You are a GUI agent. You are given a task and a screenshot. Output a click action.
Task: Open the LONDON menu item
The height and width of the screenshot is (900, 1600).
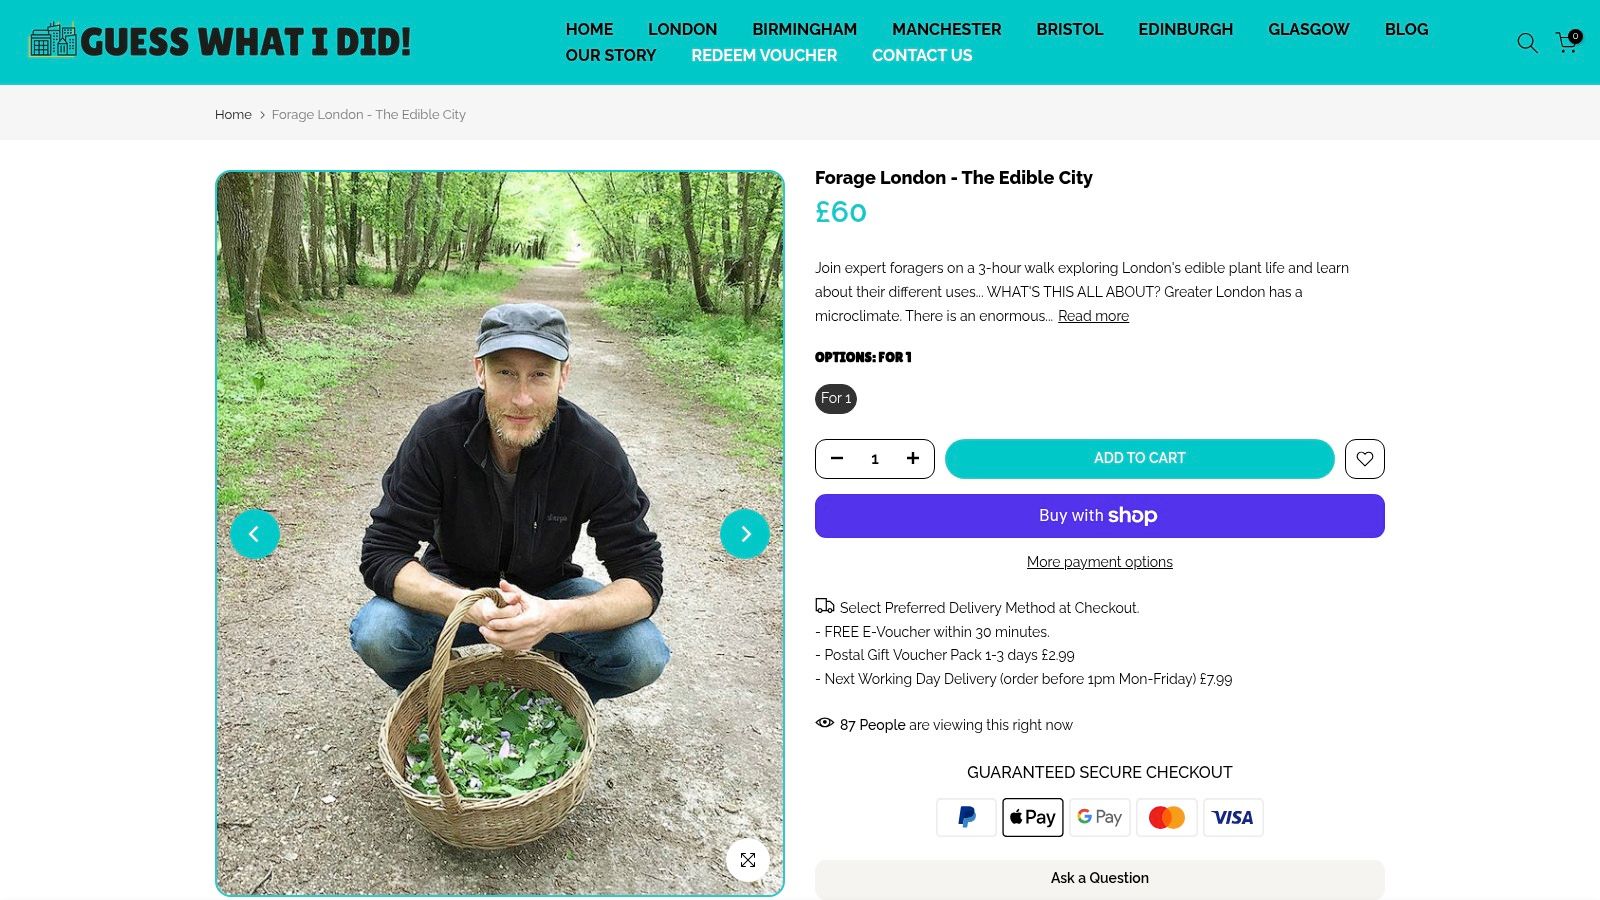coord(683,29)
